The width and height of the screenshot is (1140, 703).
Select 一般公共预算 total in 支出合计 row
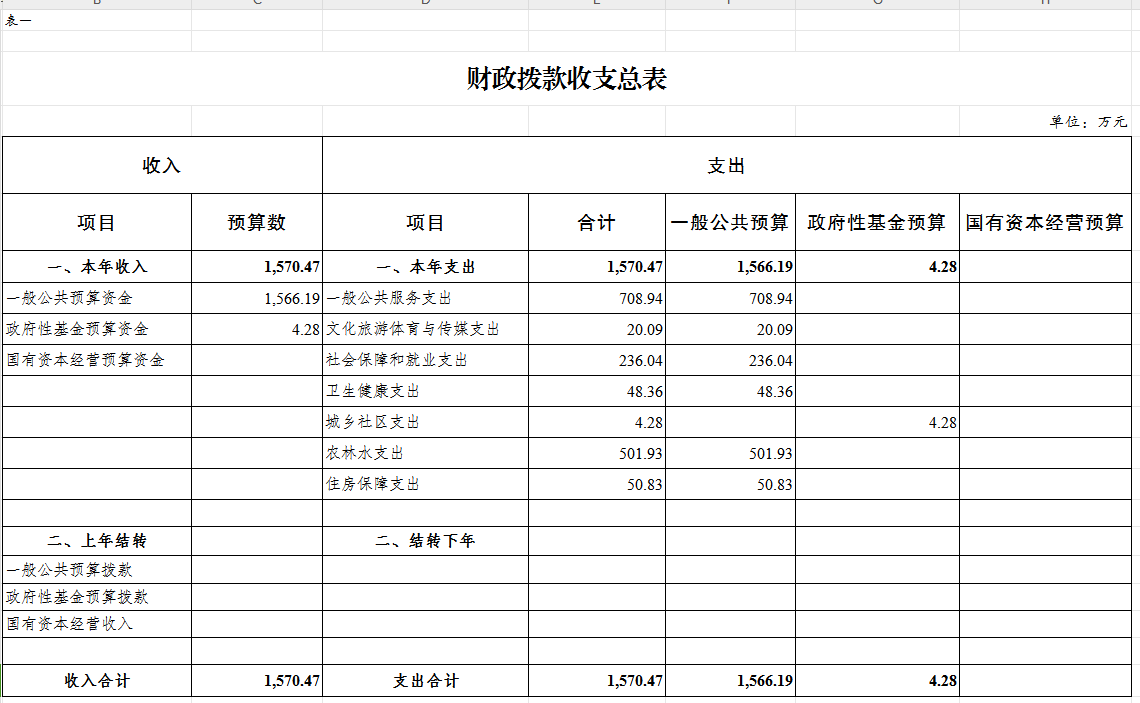coord(731,680)
